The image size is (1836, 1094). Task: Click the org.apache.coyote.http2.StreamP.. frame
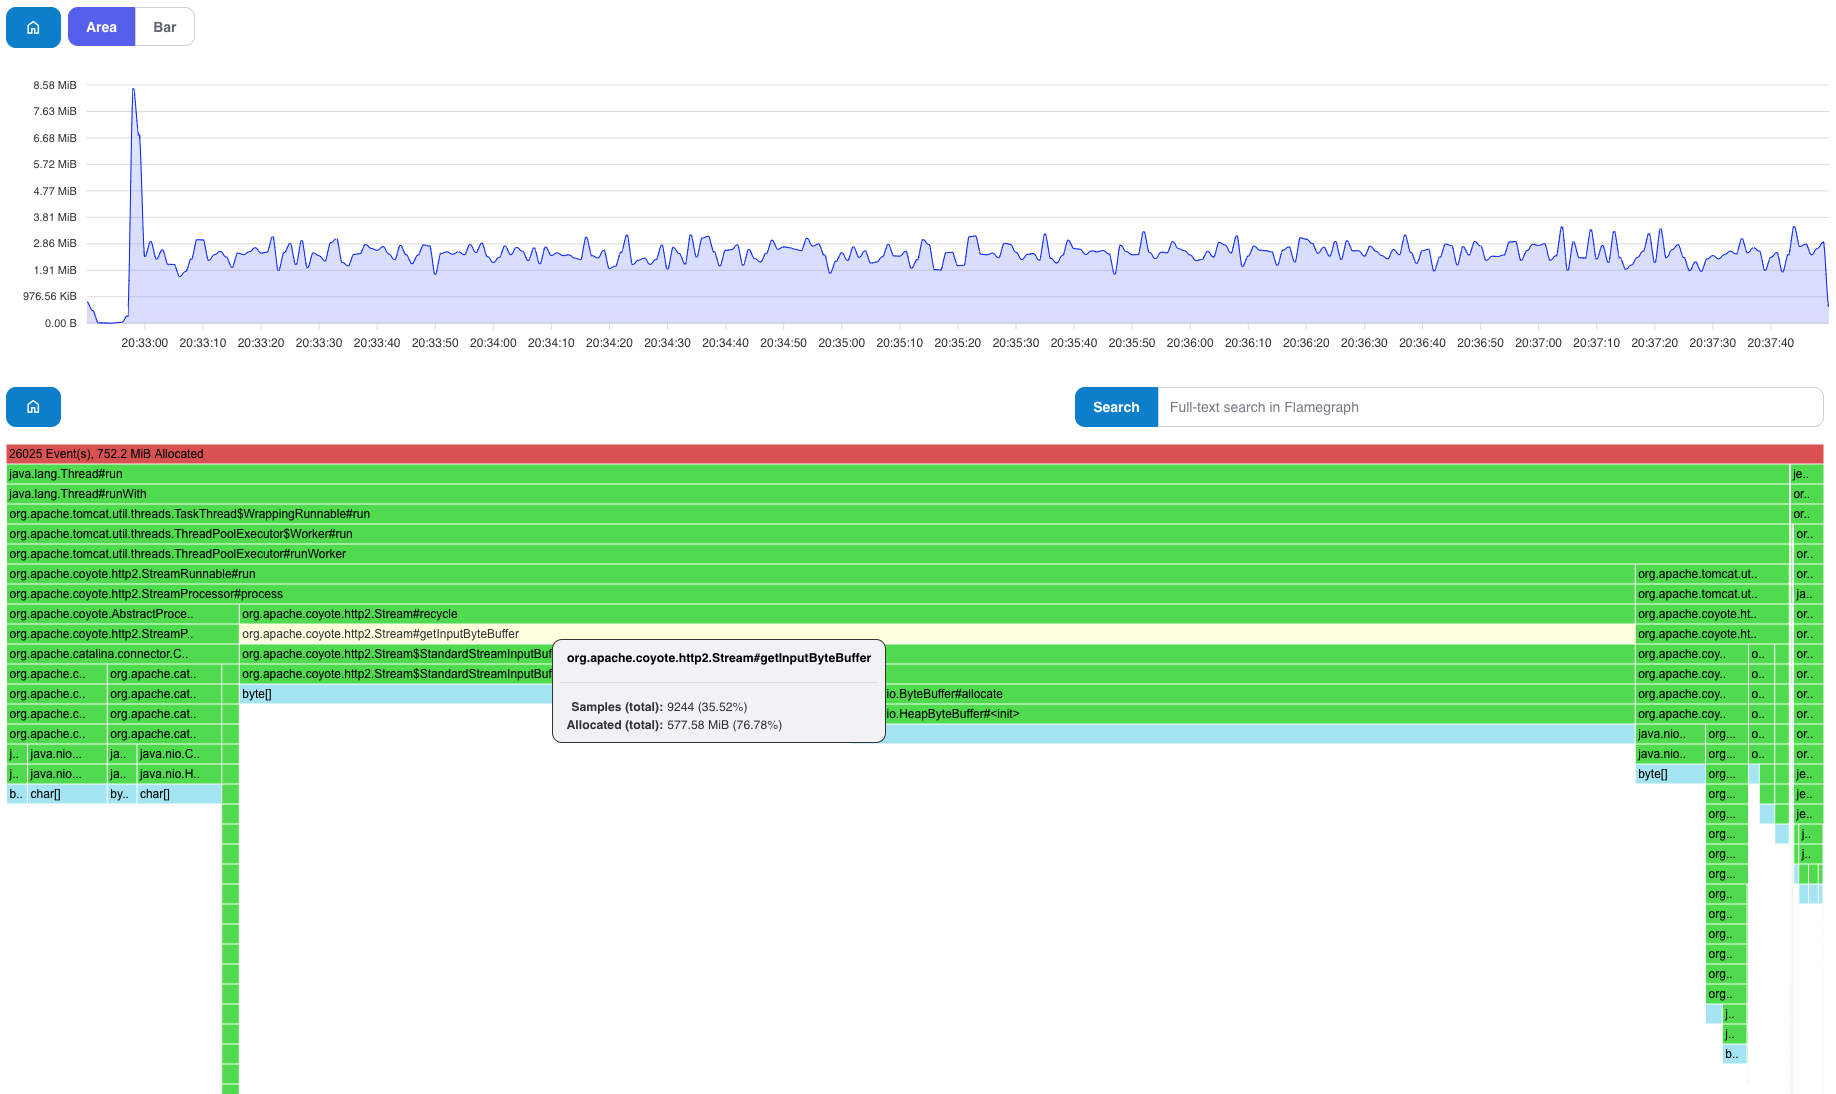122,634
